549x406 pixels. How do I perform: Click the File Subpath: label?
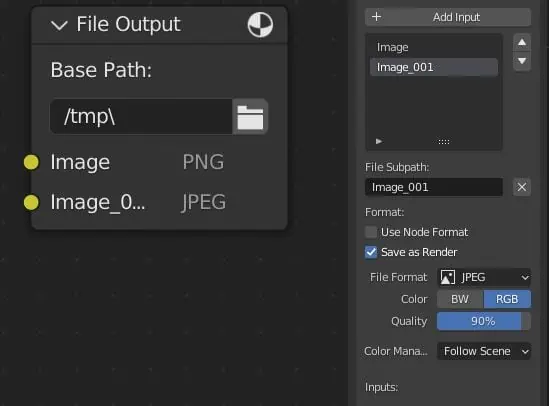397,167
